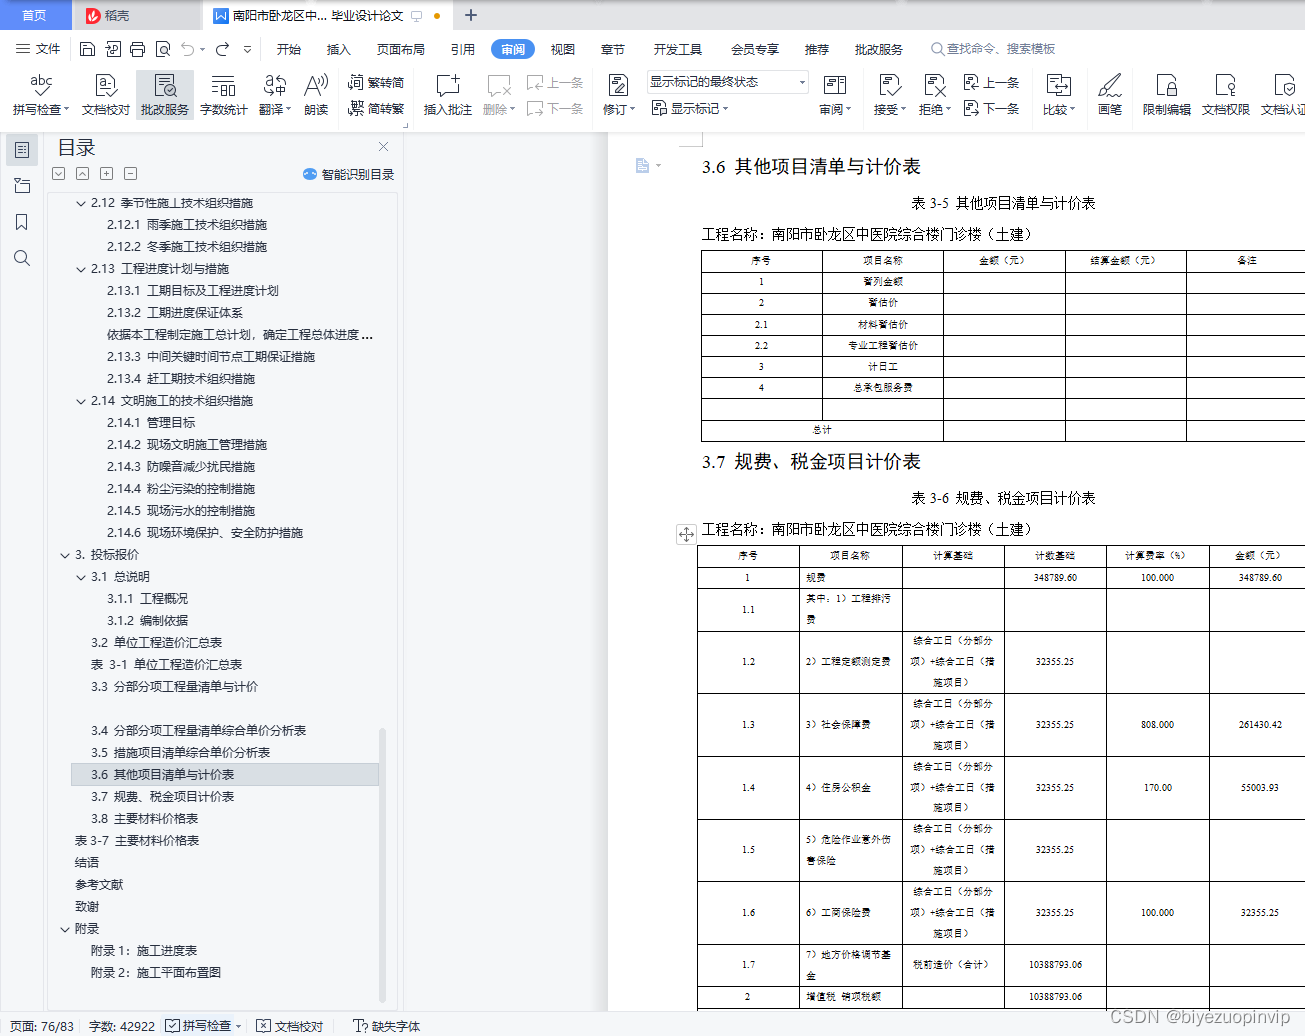Collapse the 2.13 工程进度计划与措施 node

[x=81, y=269]
